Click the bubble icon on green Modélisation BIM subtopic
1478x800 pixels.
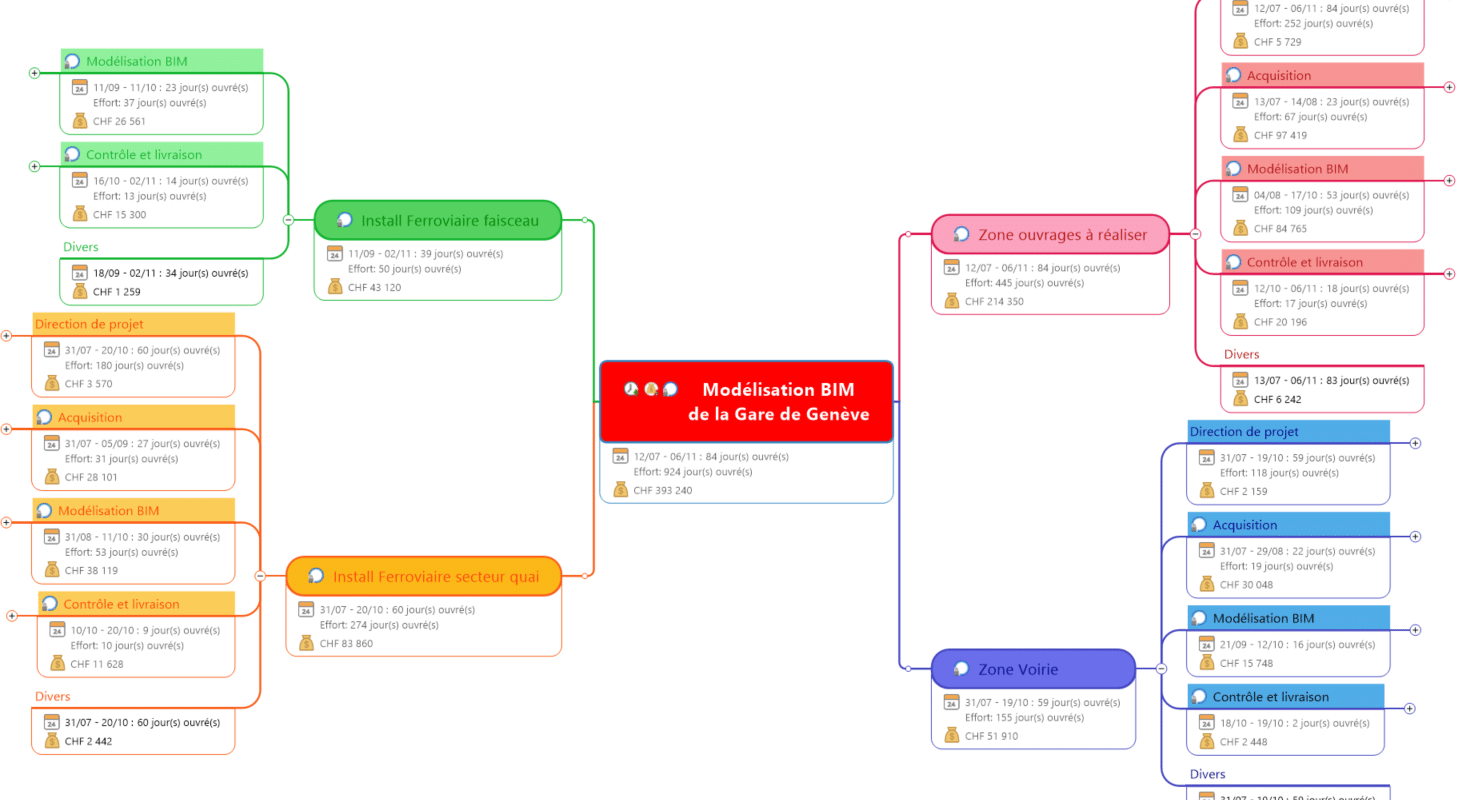tap(73, 61)
